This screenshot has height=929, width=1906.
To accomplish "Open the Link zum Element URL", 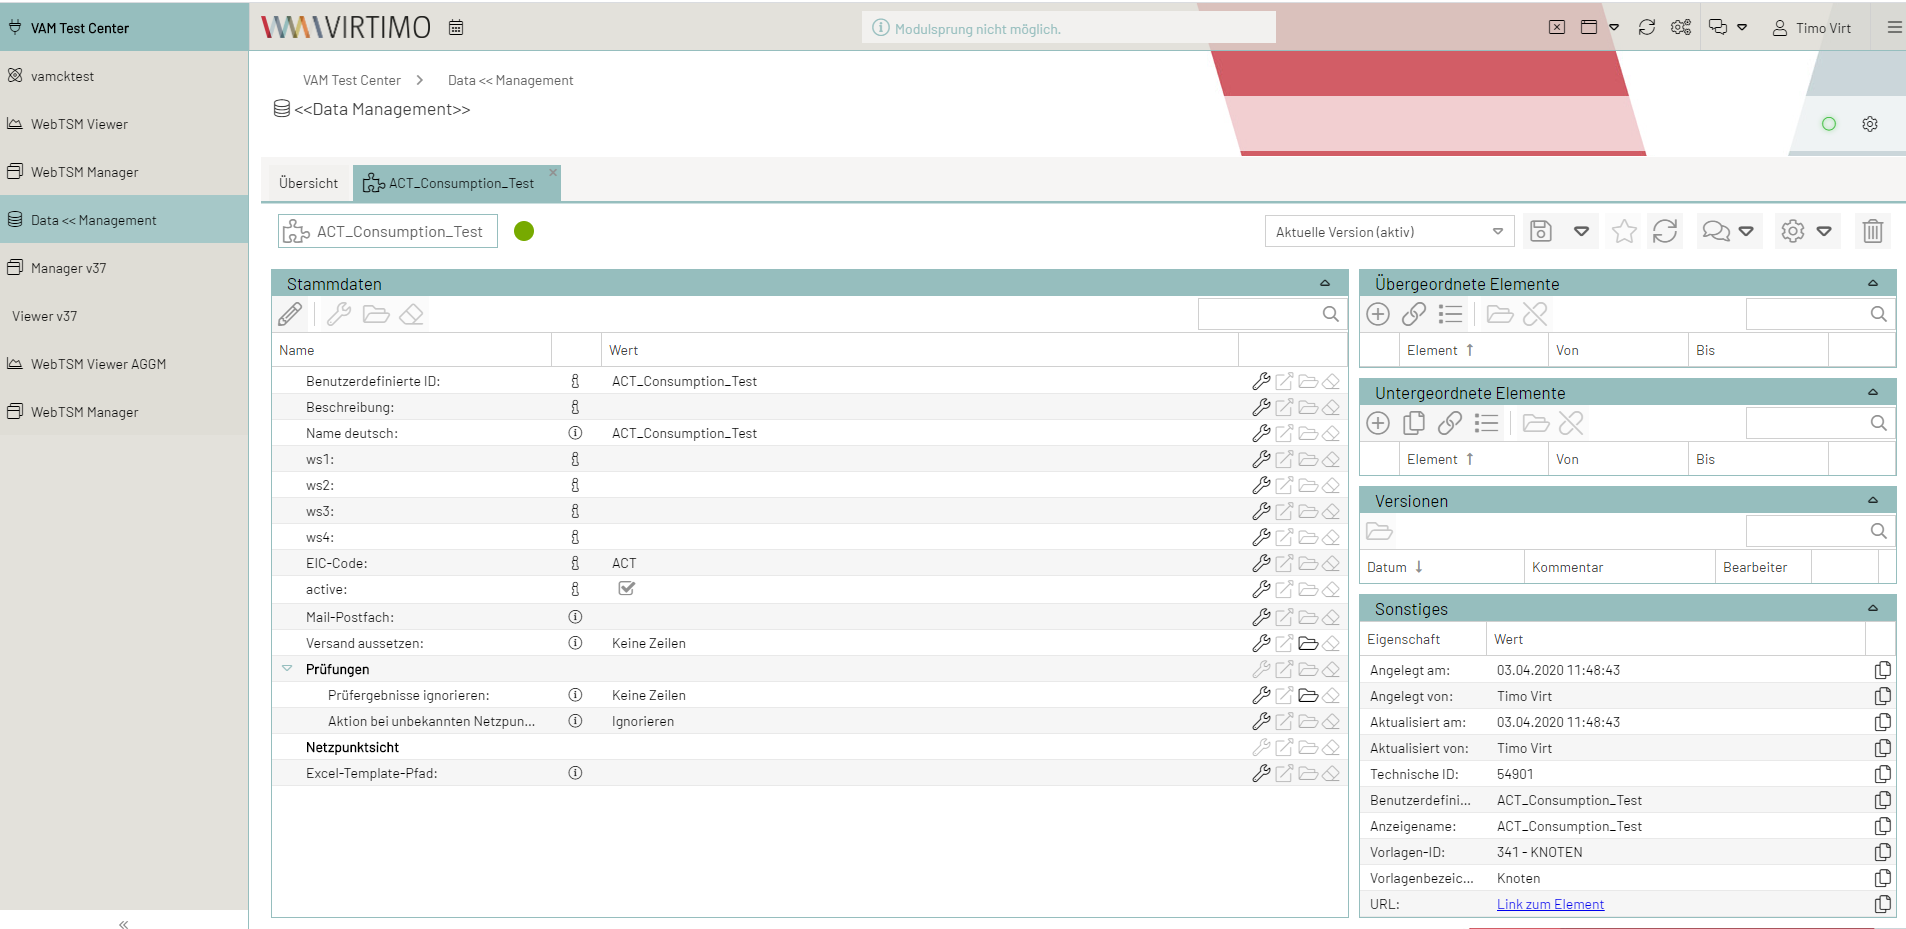I will (1550, 904).
